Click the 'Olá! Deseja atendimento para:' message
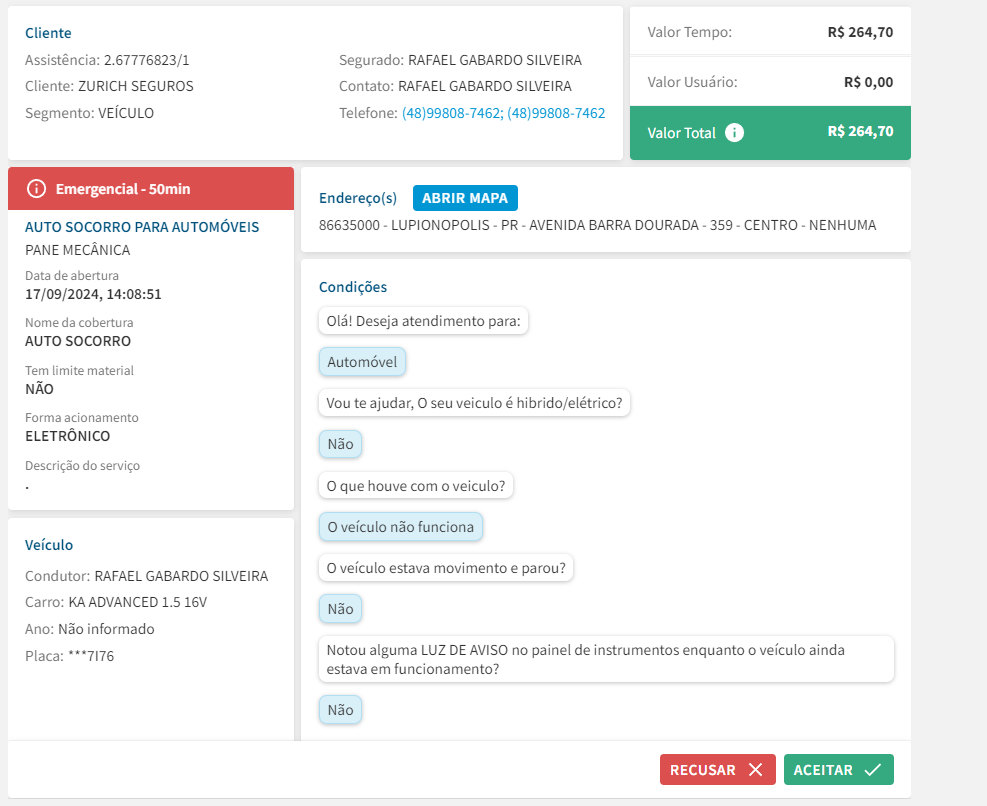This screenshot has height=806, width=987. (x=424, y=321)
